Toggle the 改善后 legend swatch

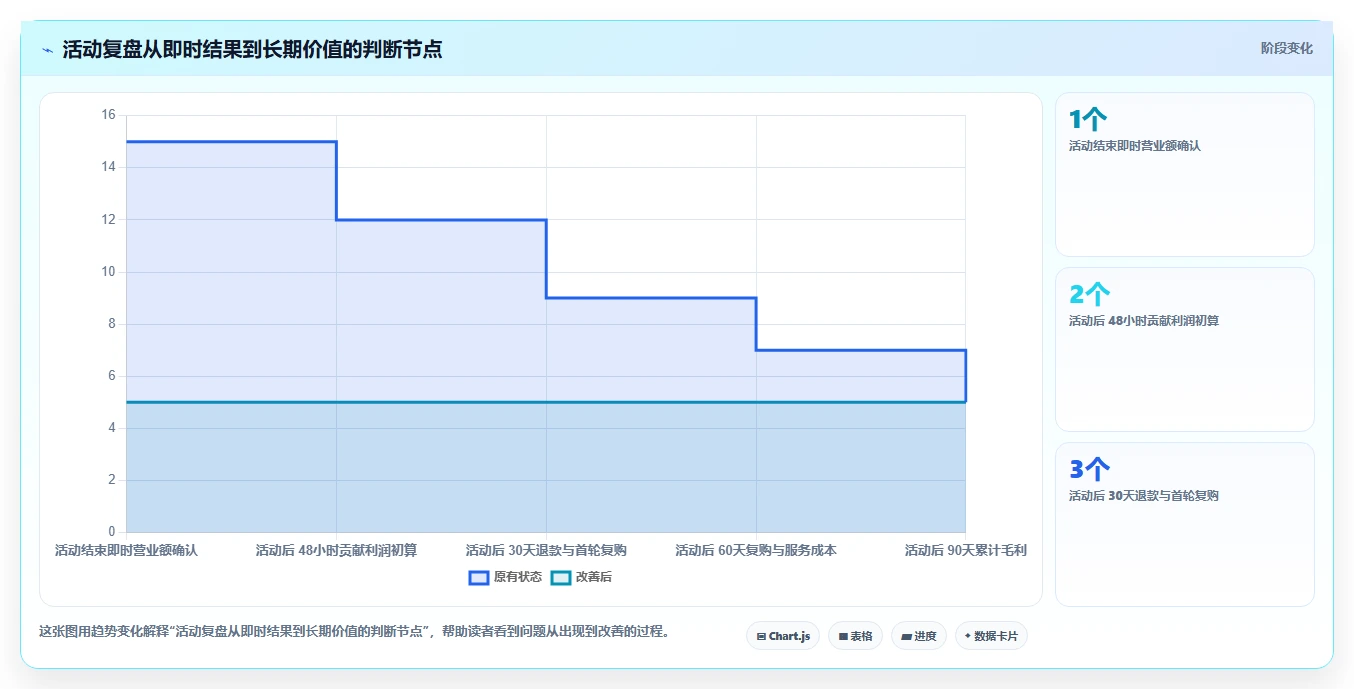click(x=561, y=577)
